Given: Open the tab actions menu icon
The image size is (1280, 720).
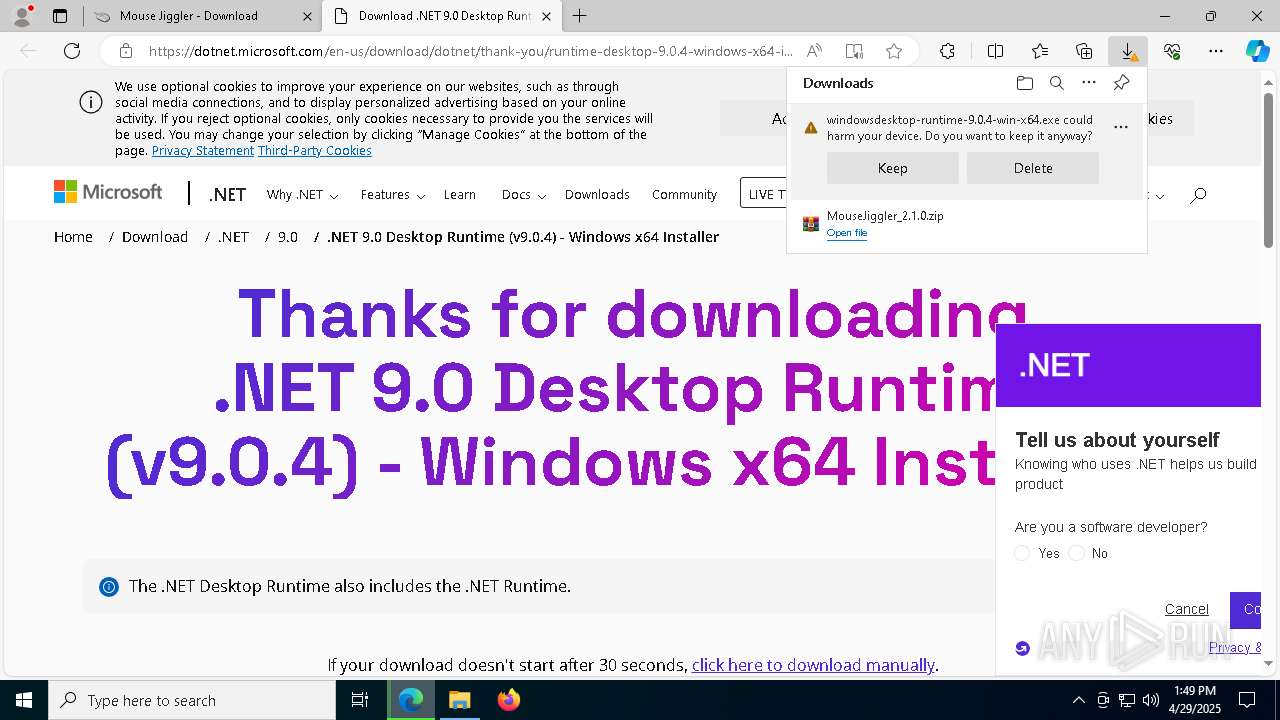Looking at the screenshot, I should tap(60, 16).
